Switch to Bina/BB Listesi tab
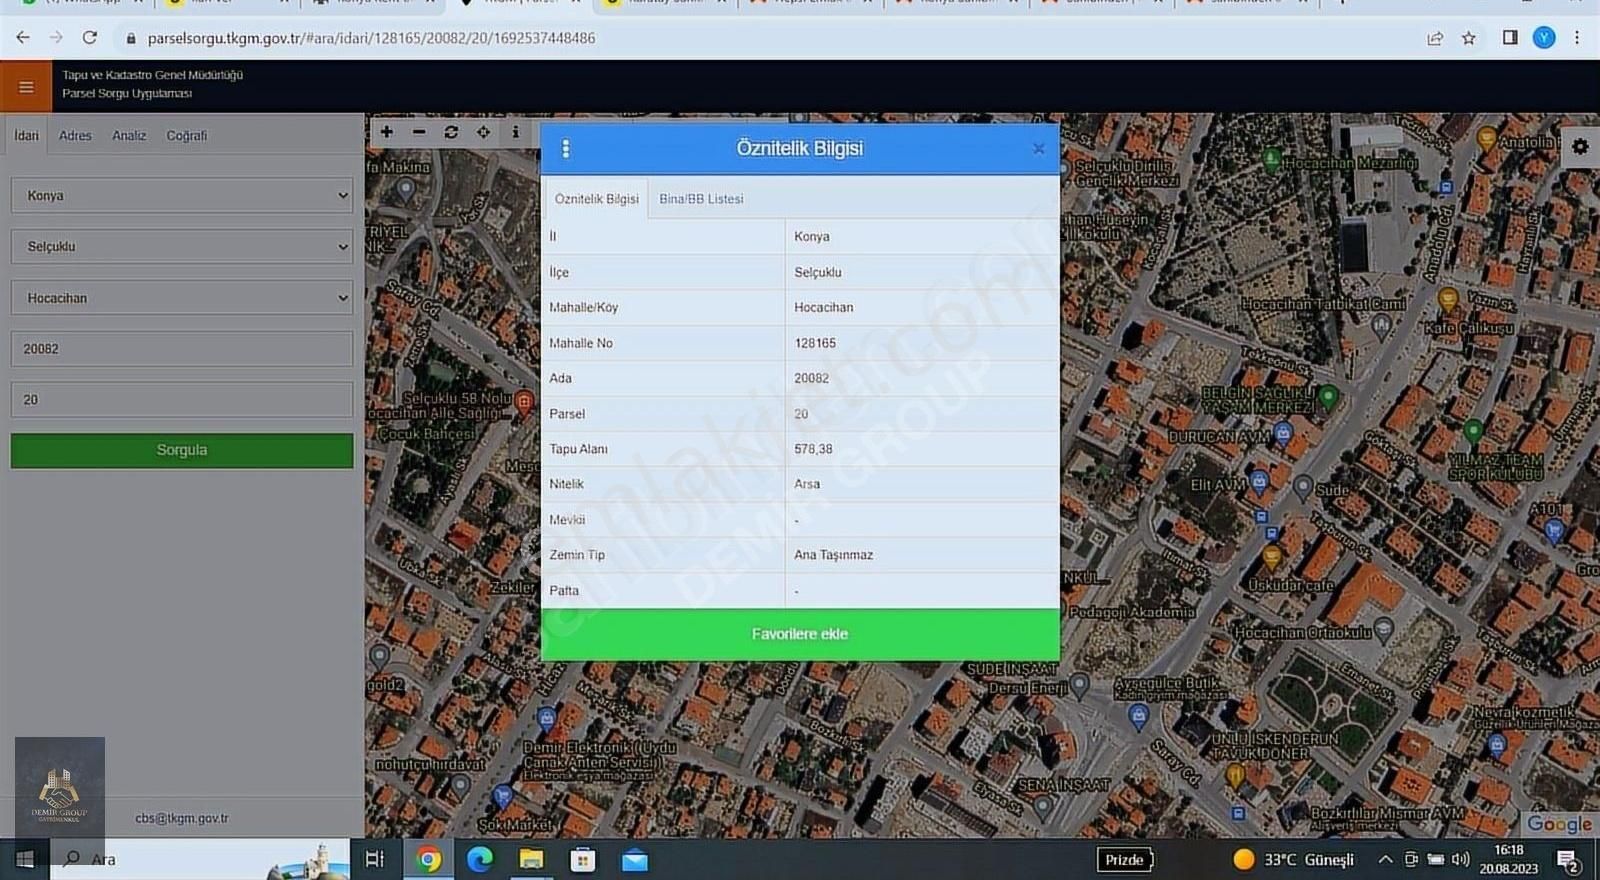This screenshot has width=1600, height=880. coord(701,199)
